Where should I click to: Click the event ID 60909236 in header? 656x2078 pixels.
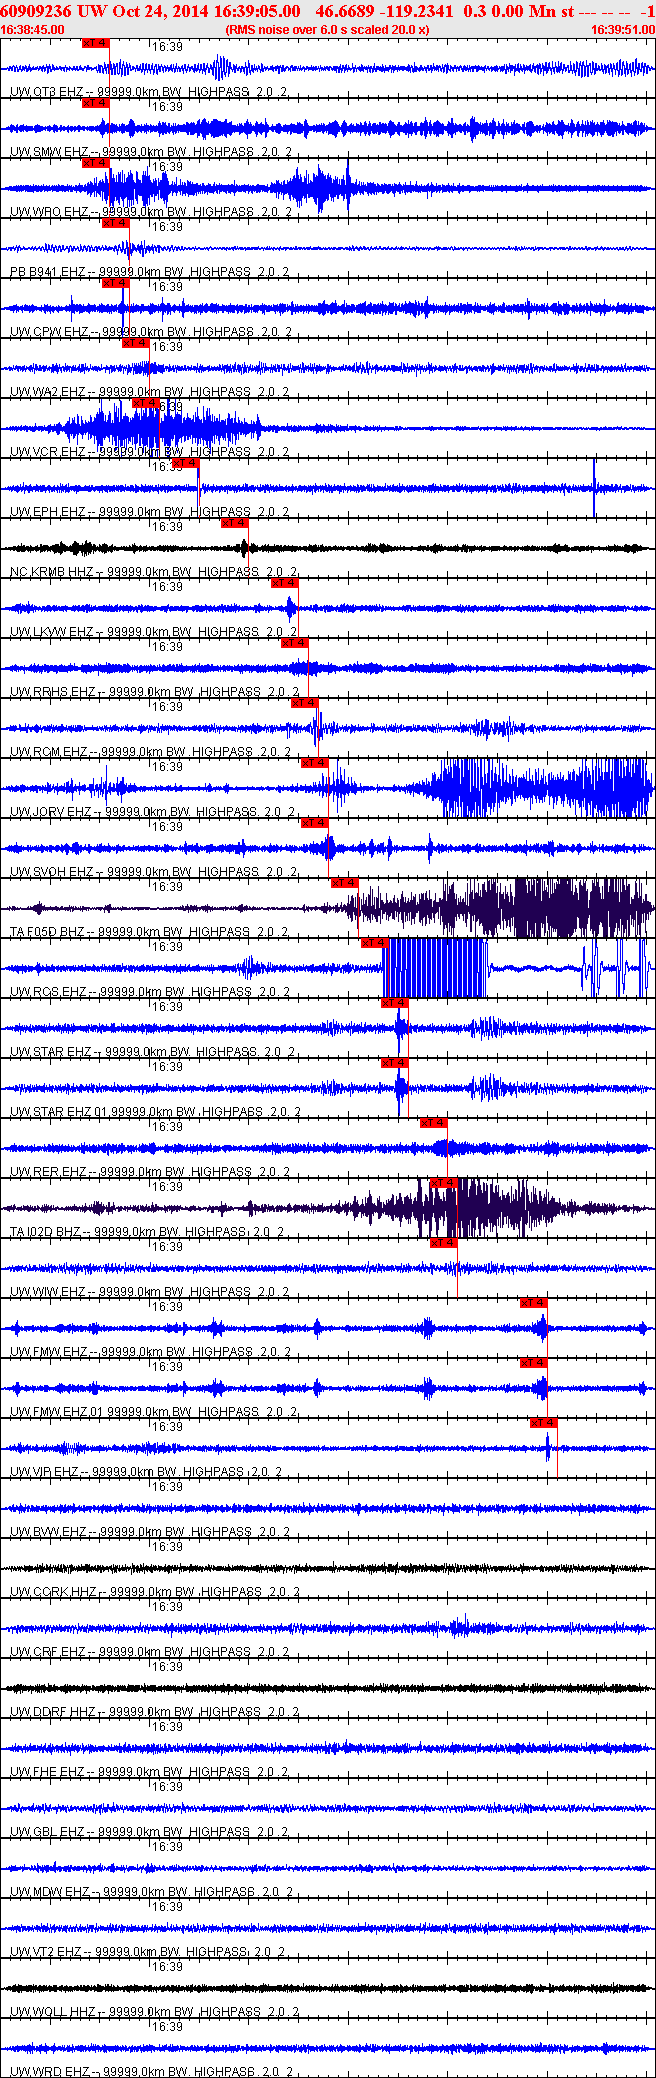coord(36,11)
